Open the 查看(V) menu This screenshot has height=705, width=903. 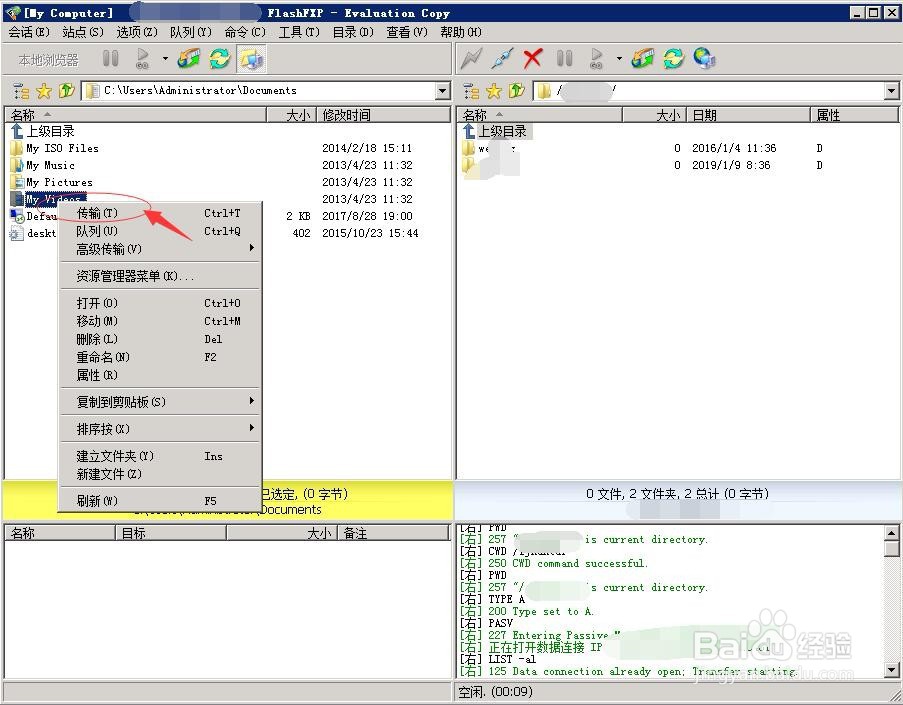(407, 32)
